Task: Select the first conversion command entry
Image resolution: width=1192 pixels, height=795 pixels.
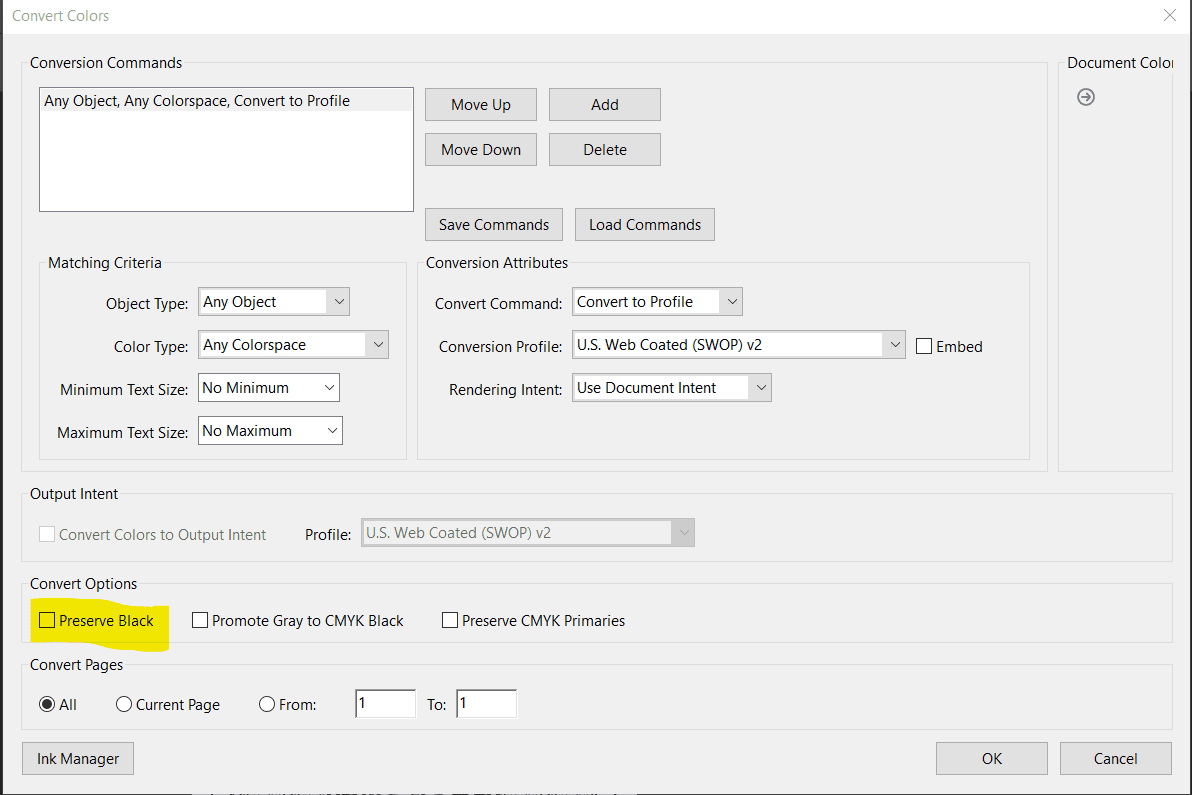Action: (197, 101)
